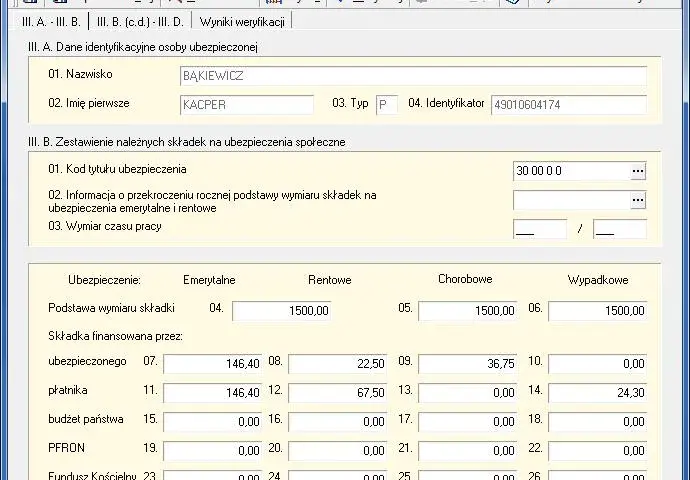Screen dimensions: 690x480
Task: Open the ellipsis picker for przekroczenie rocznej podstawy
Action: click(638, 200)
